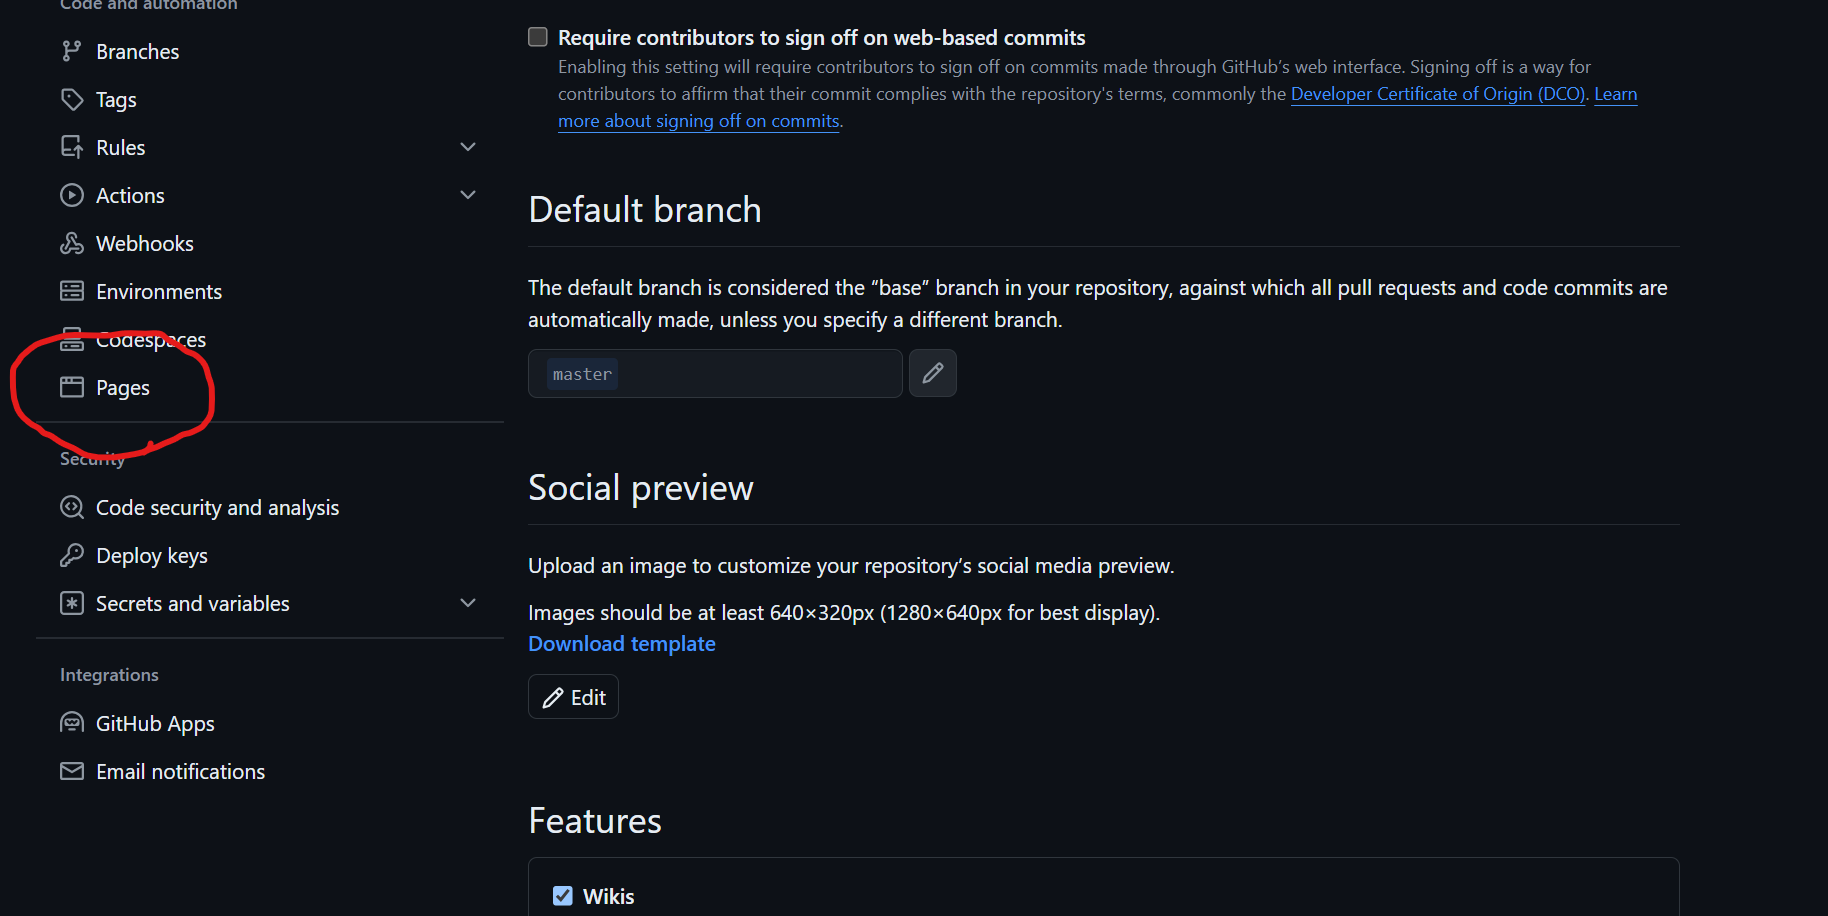Click the Email notifications envelope icon
This screenshot has width=1828, height=916.
coord(71,771)
